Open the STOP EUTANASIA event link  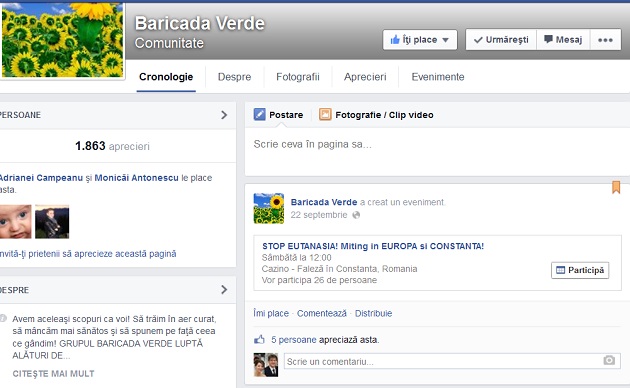(373, 246)
